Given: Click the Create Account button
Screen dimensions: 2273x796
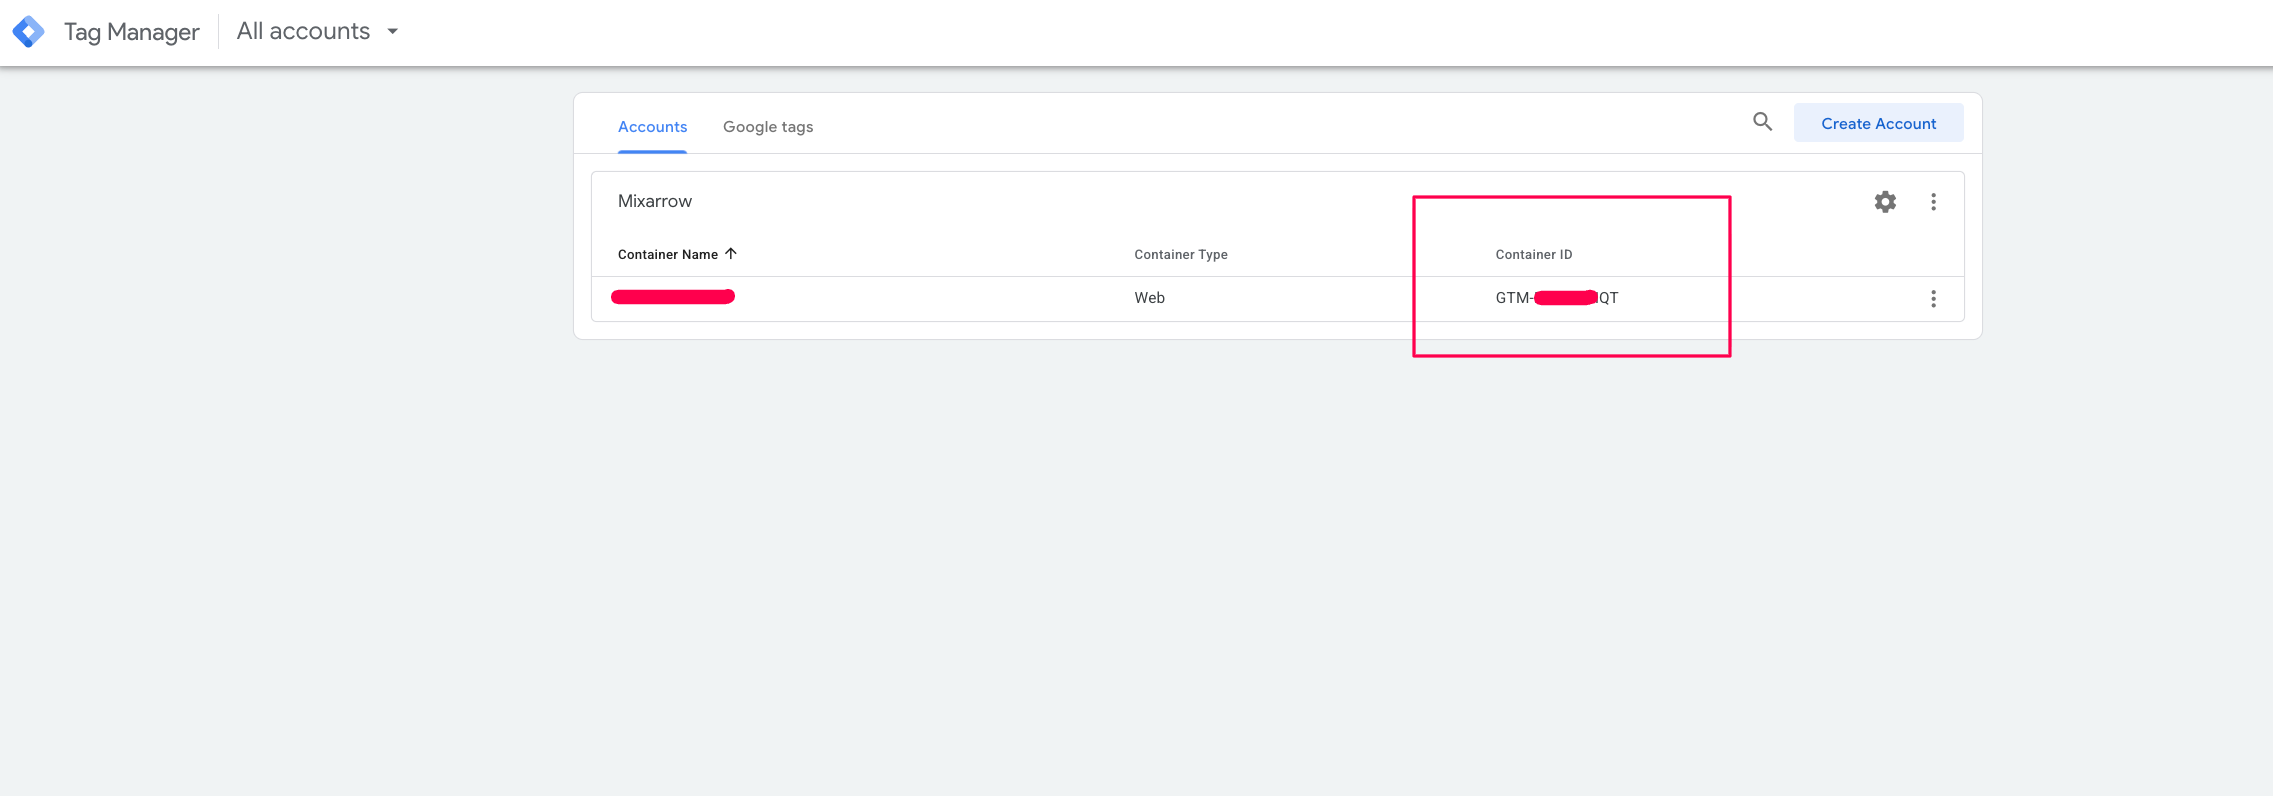Looking at the screenshot, I should pyautogui.click(x=1878, y=123).
